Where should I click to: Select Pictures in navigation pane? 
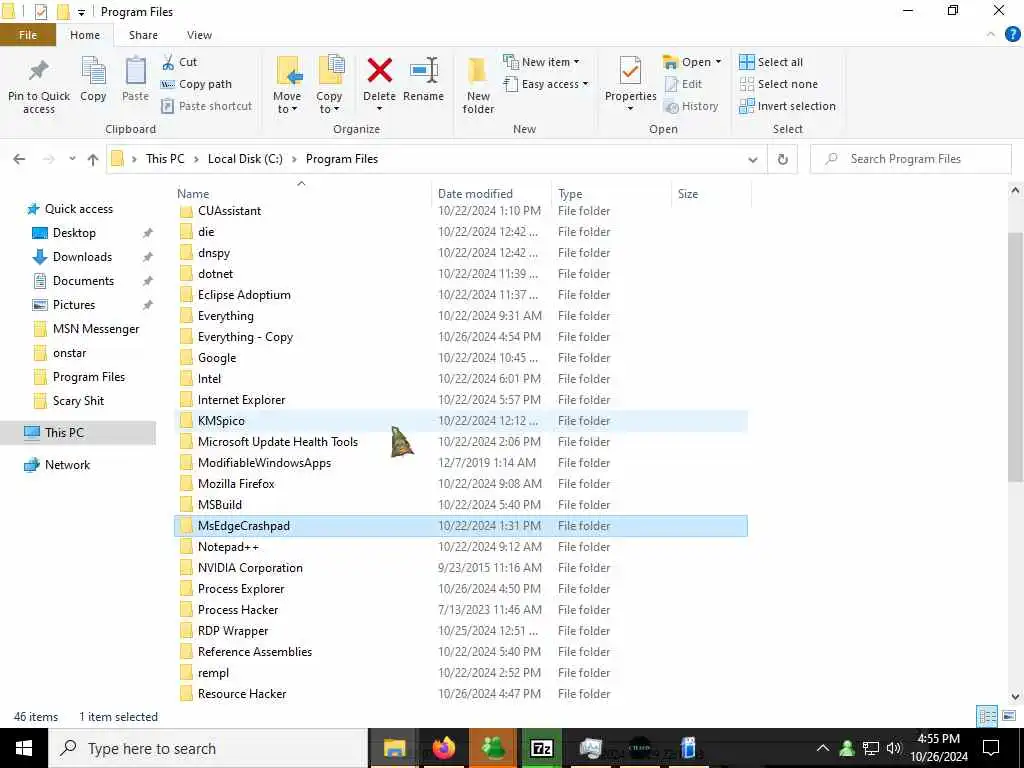(x=73, y=305)
